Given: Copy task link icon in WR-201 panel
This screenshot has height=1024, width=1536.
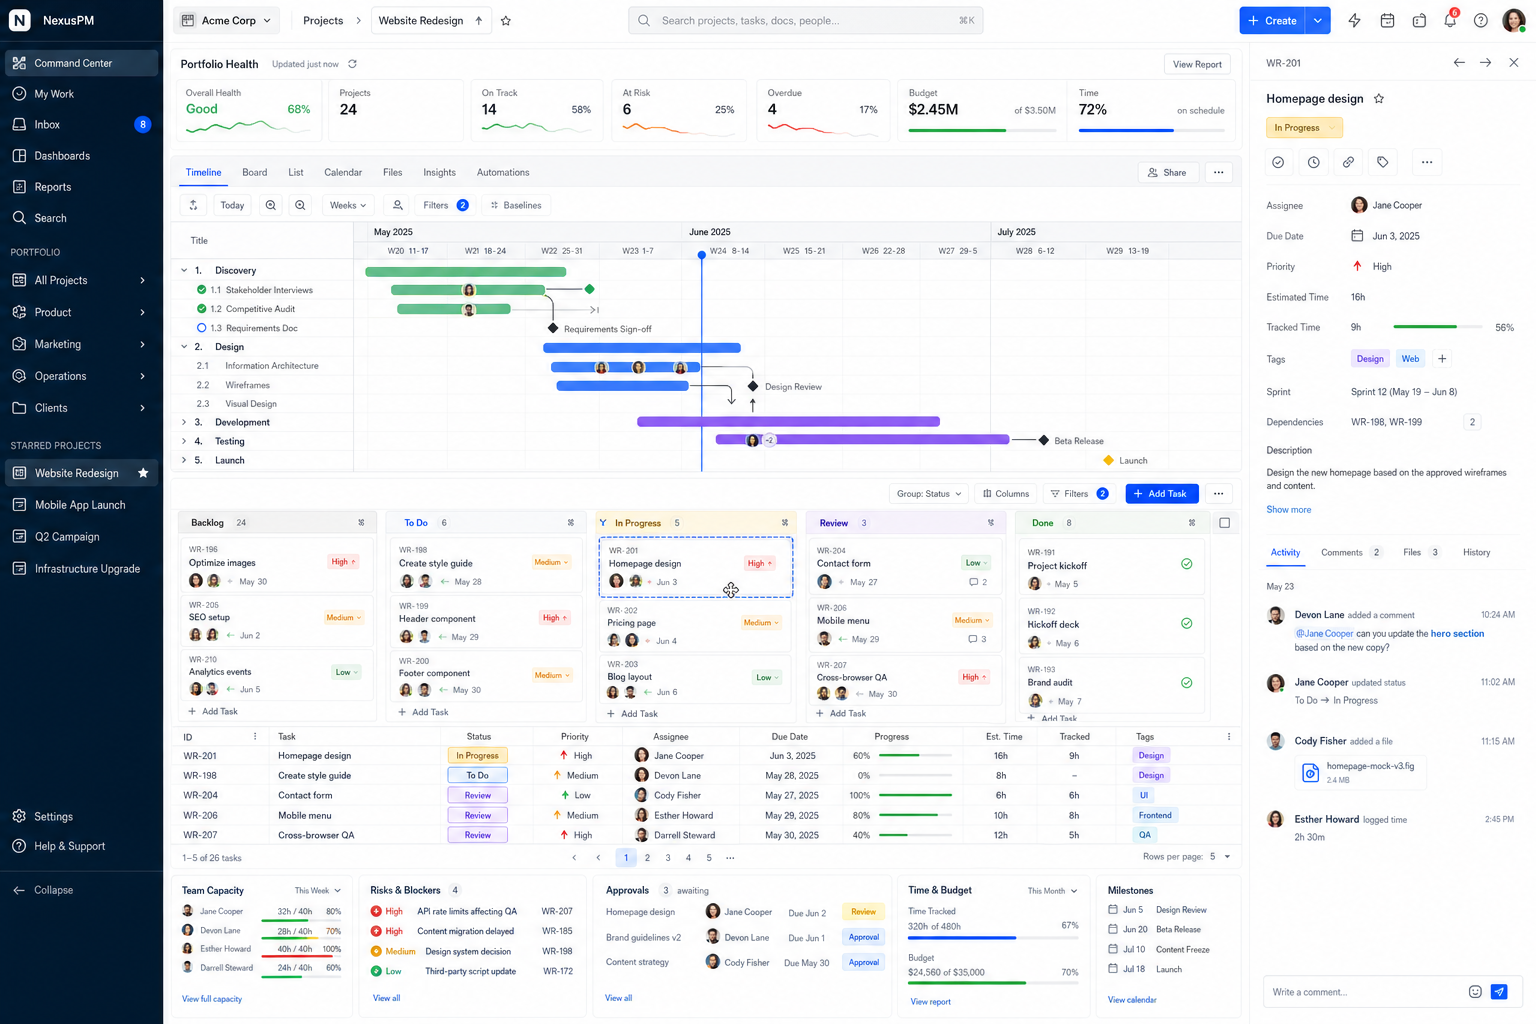Looking at the screenshot, I should coord(1348,162).
